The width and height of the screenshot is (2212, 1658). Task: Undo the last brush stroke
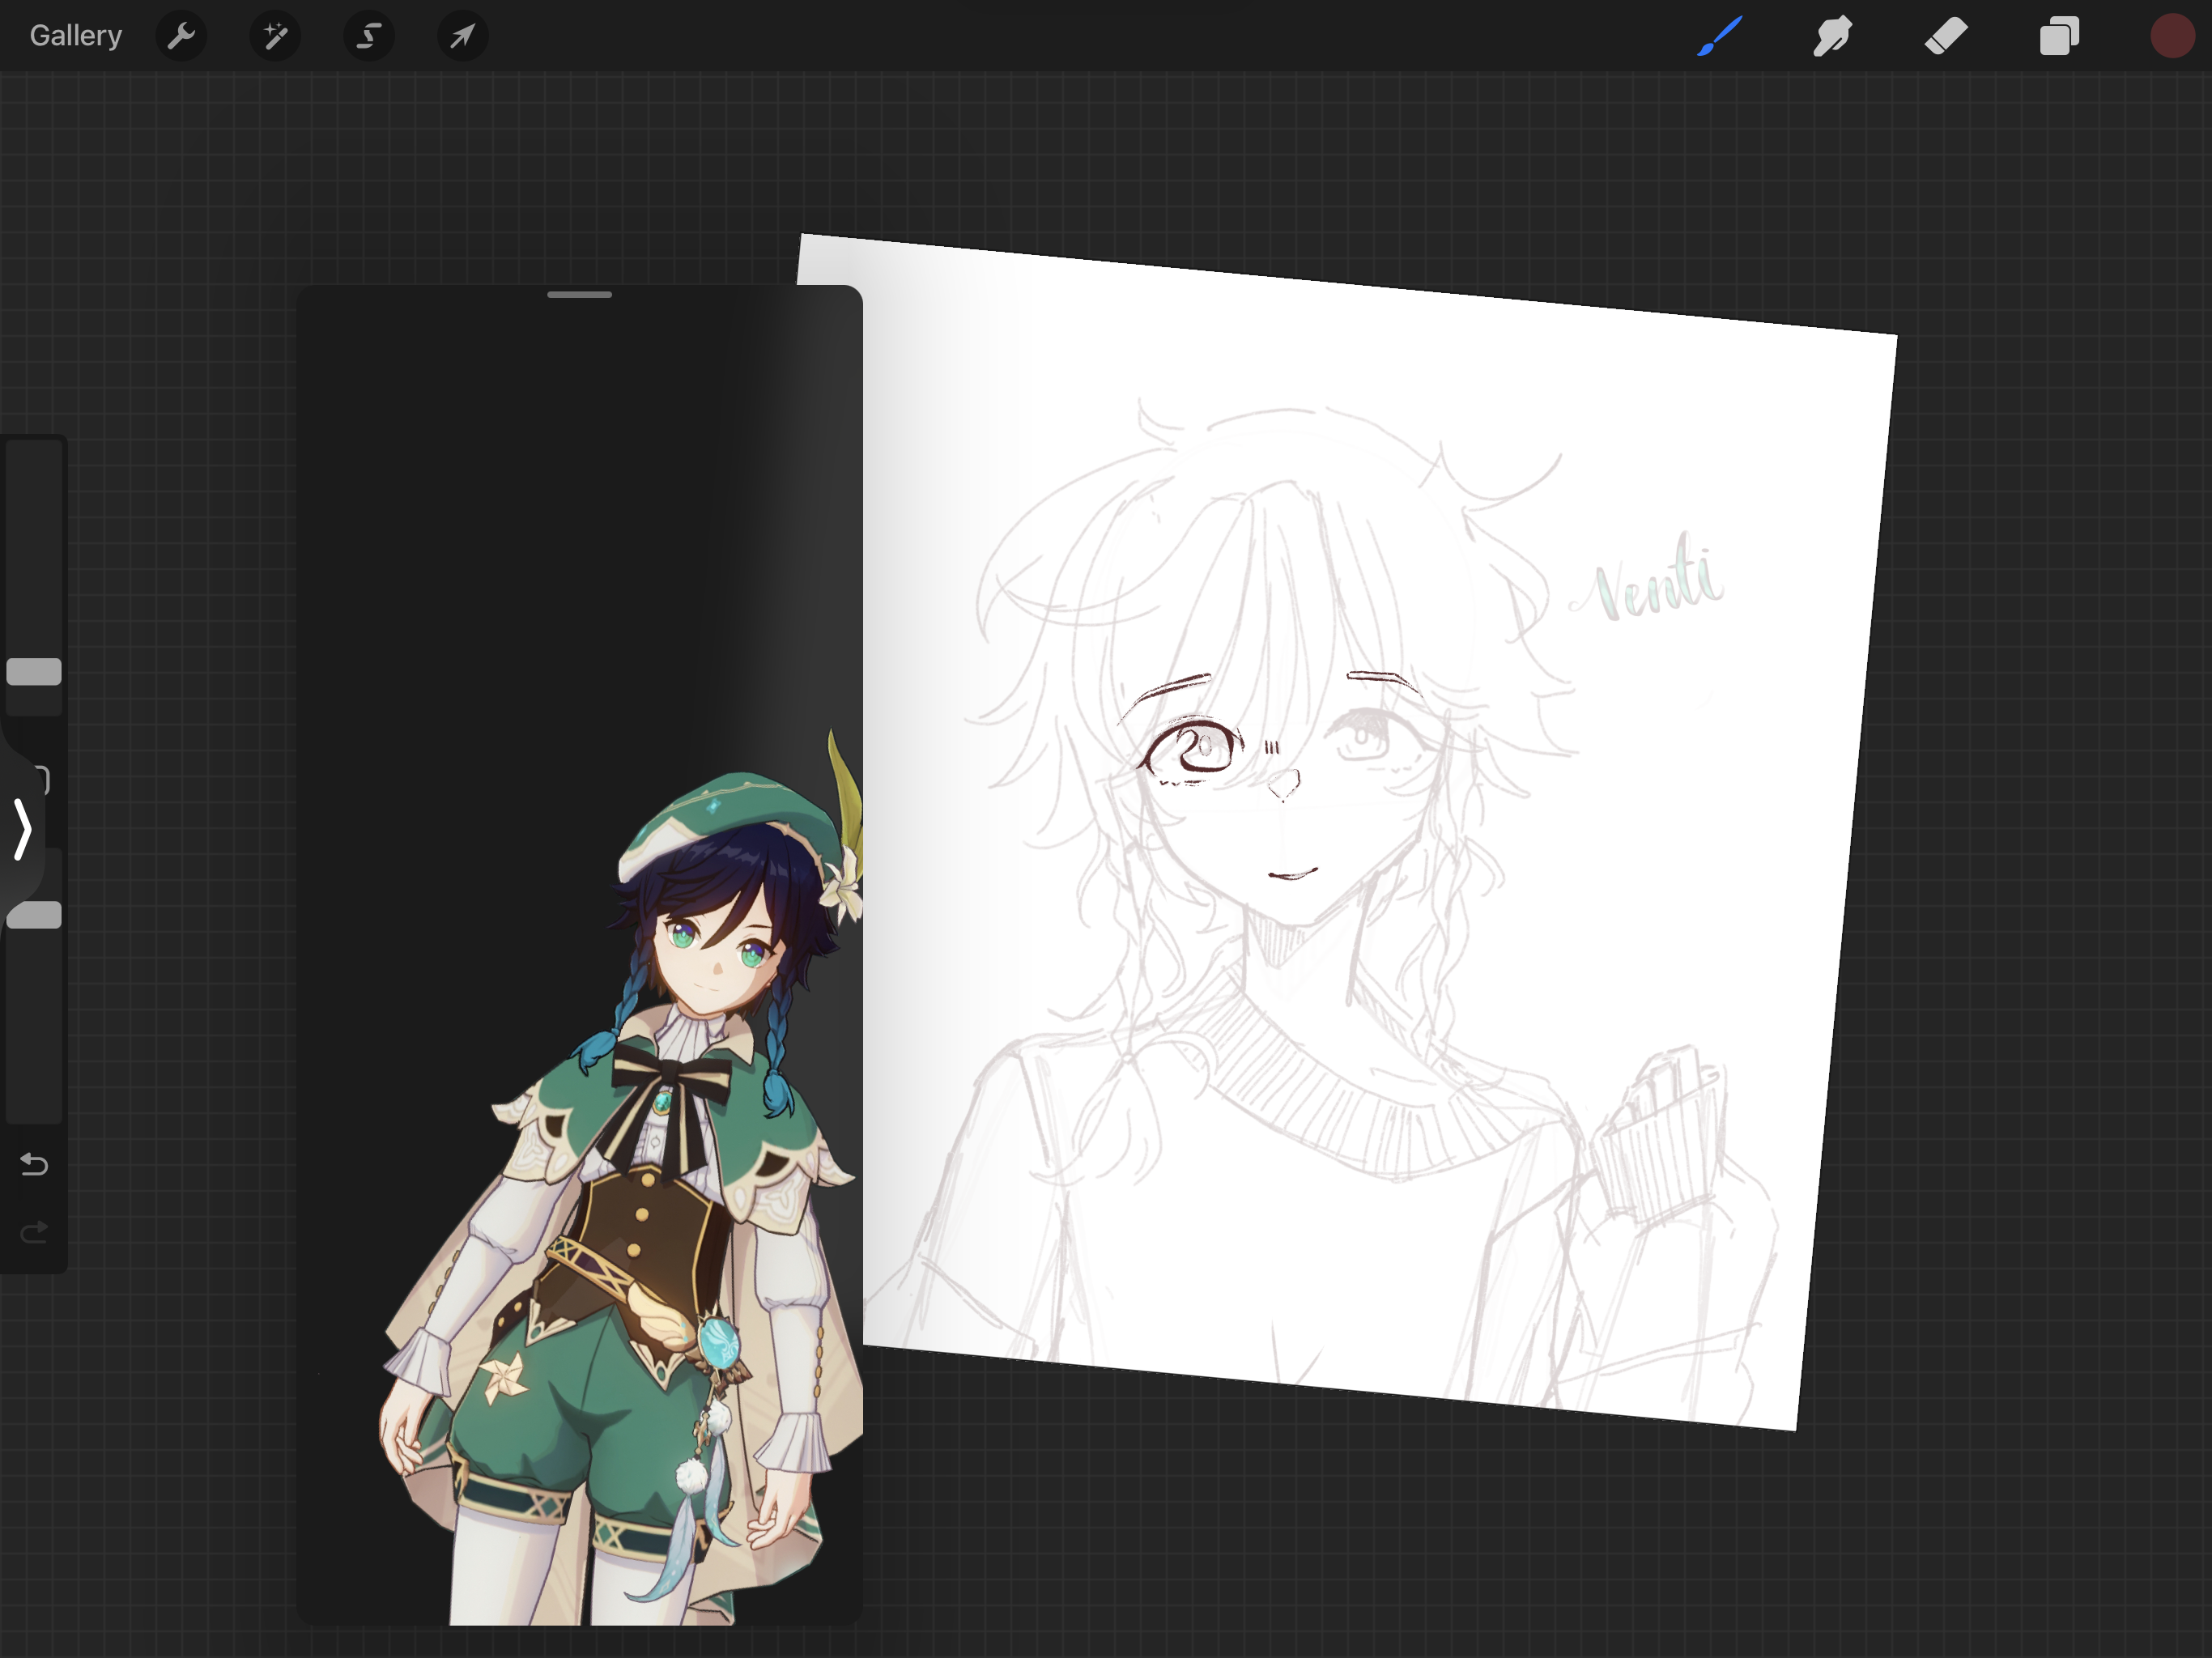point(33,1164)
